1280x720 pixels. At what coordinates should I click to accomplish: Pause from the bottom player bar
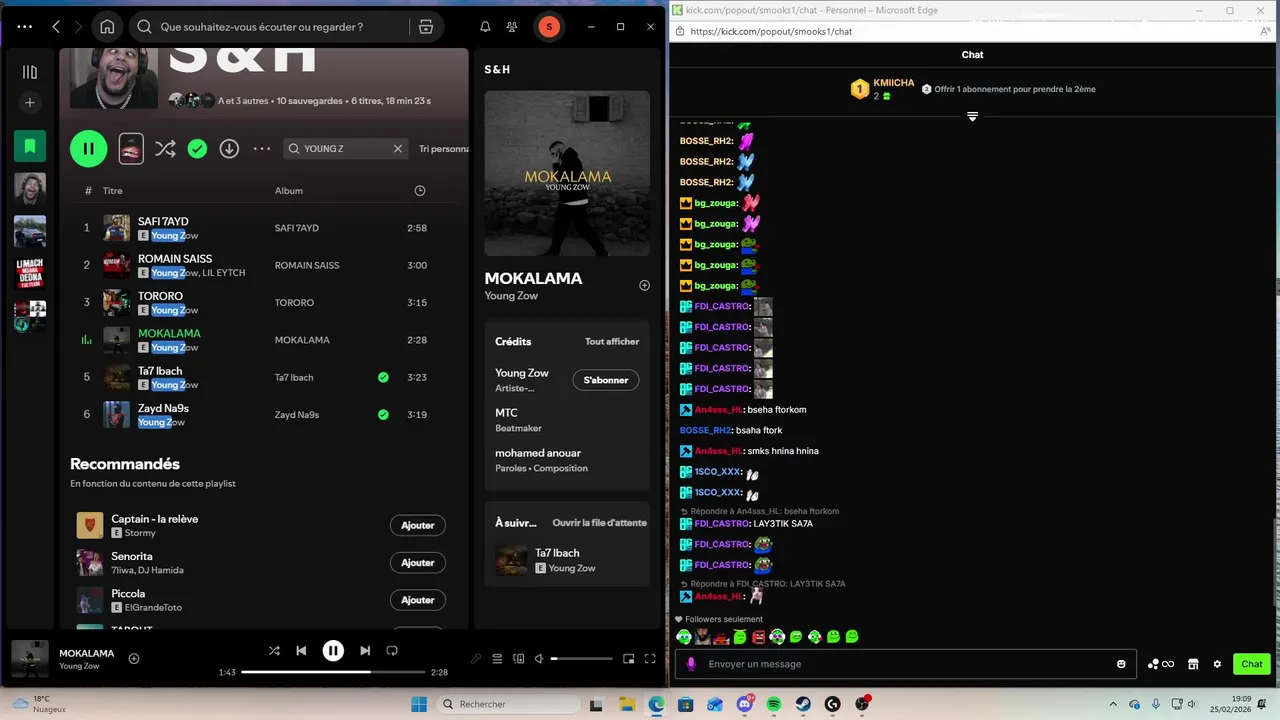(x=333, y=651)
